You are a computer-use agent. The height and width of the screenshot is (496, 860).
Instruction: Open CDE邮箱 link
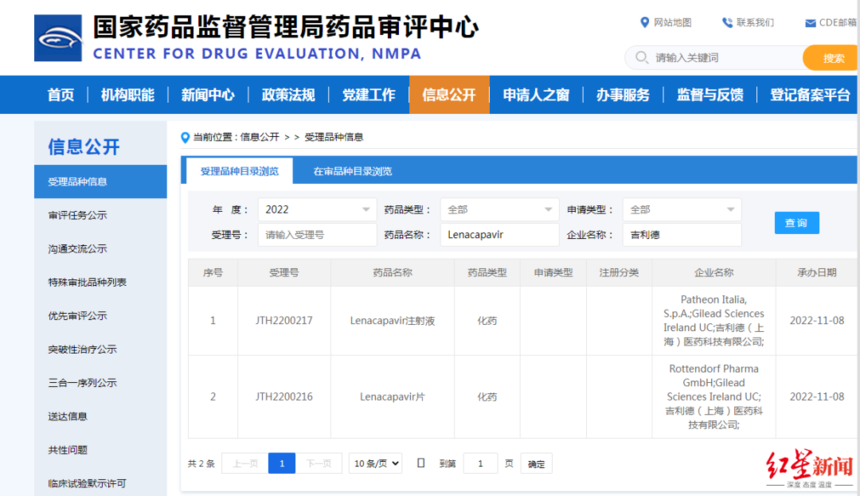(x=838, y=22)
